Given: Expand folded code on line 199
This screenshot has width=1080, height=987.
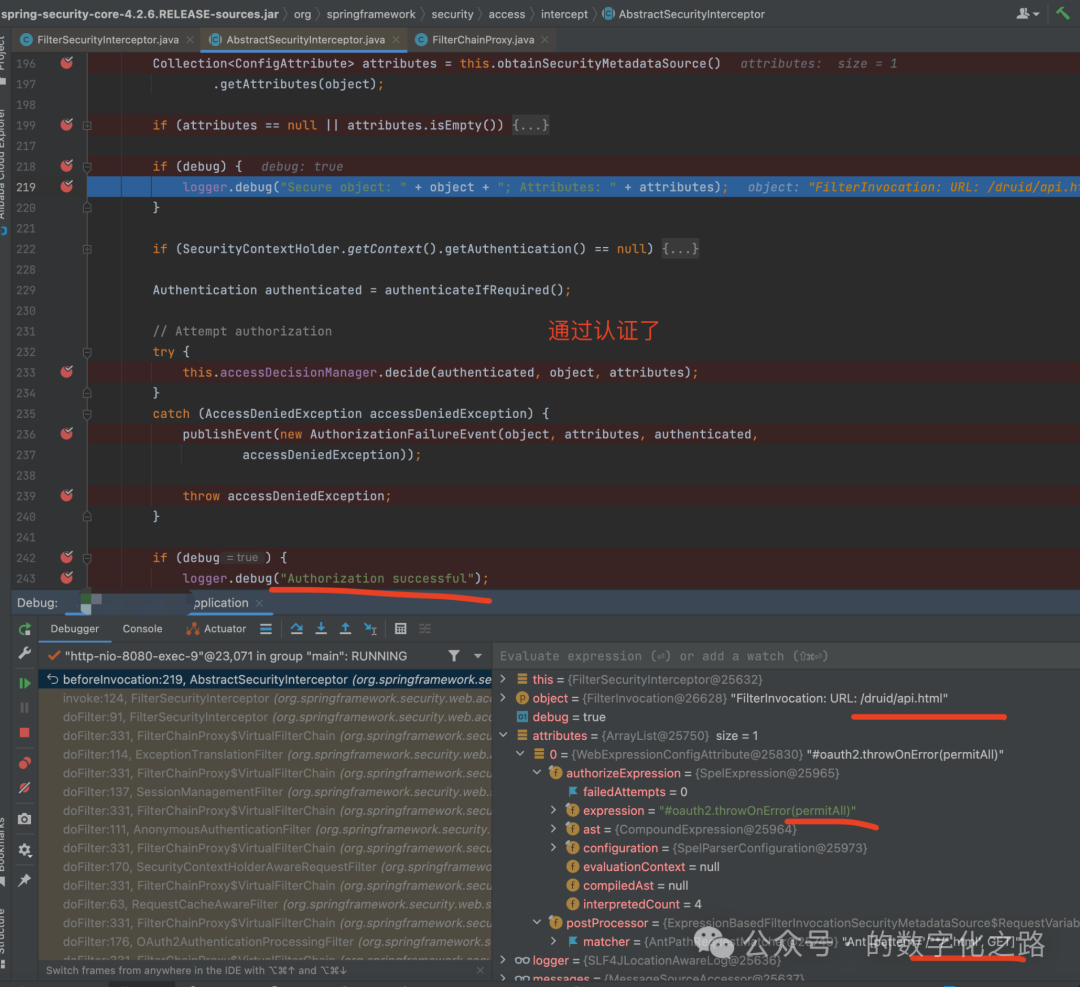Looking at the screenshot, I should pyautogui.click(x=530, y=125).
